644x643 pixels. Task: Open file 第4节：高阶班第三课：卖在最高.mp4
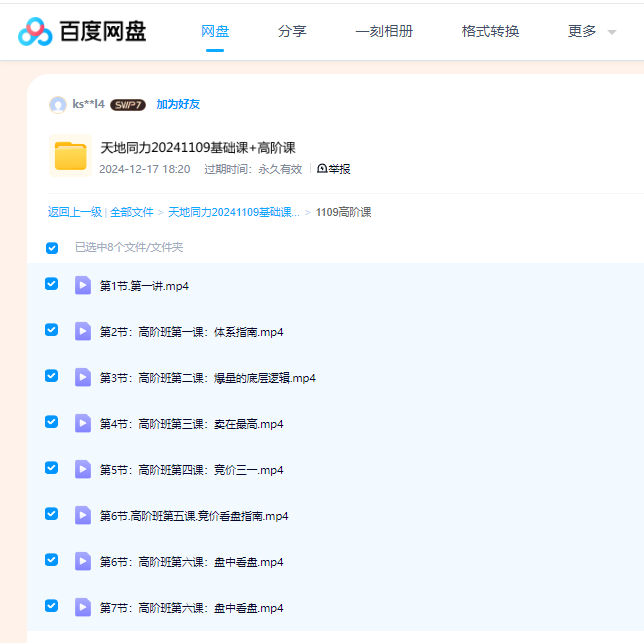click(x=191, y=424)
